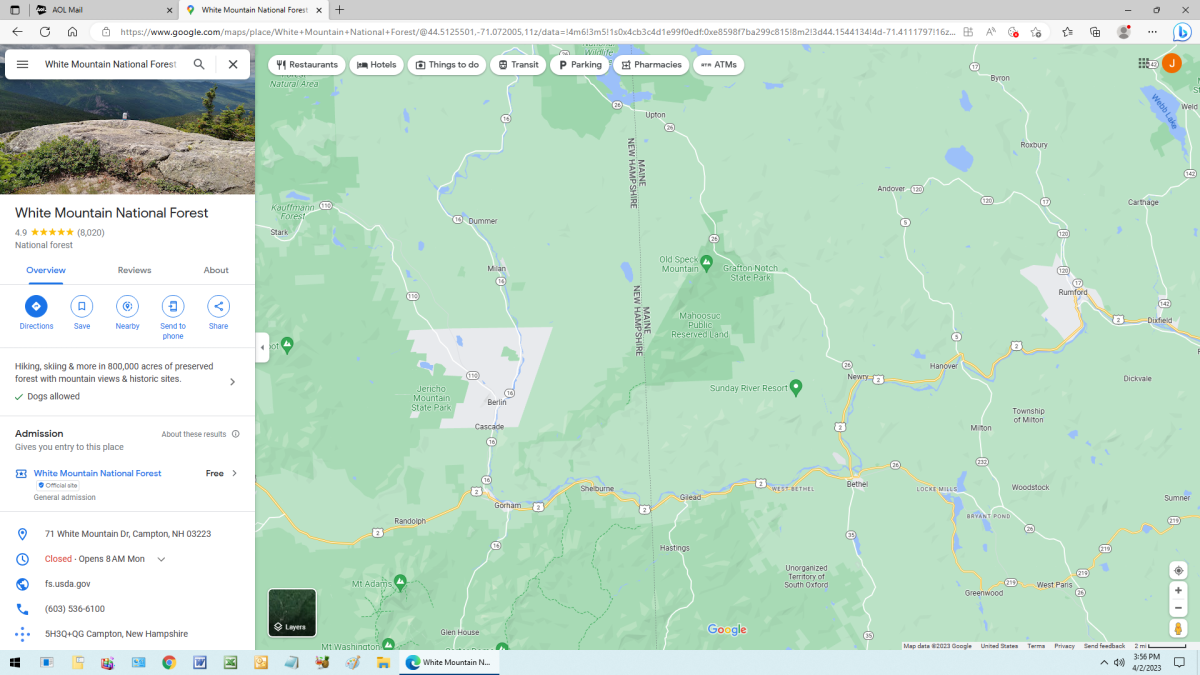
Task: Open the fs.usda.gov website link
Action: (x=67, y=584)
